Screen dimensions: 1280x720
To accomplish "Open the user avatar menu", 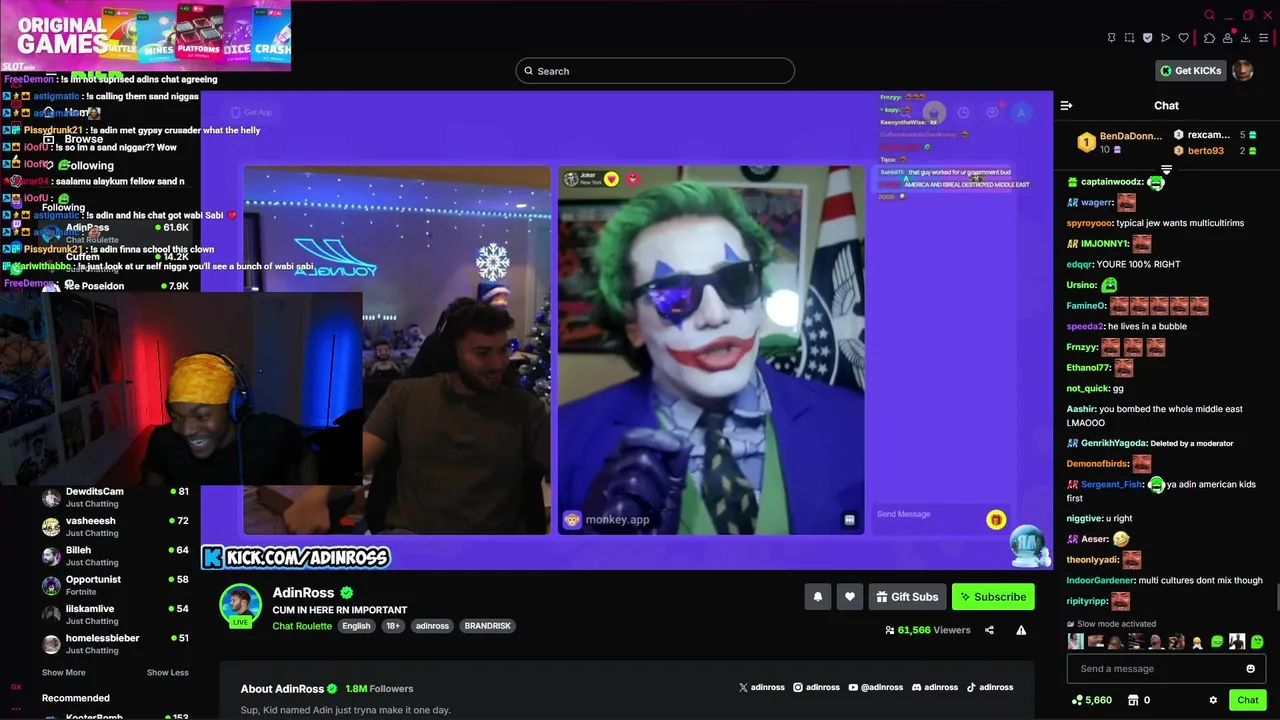I will click(1242, 70).
